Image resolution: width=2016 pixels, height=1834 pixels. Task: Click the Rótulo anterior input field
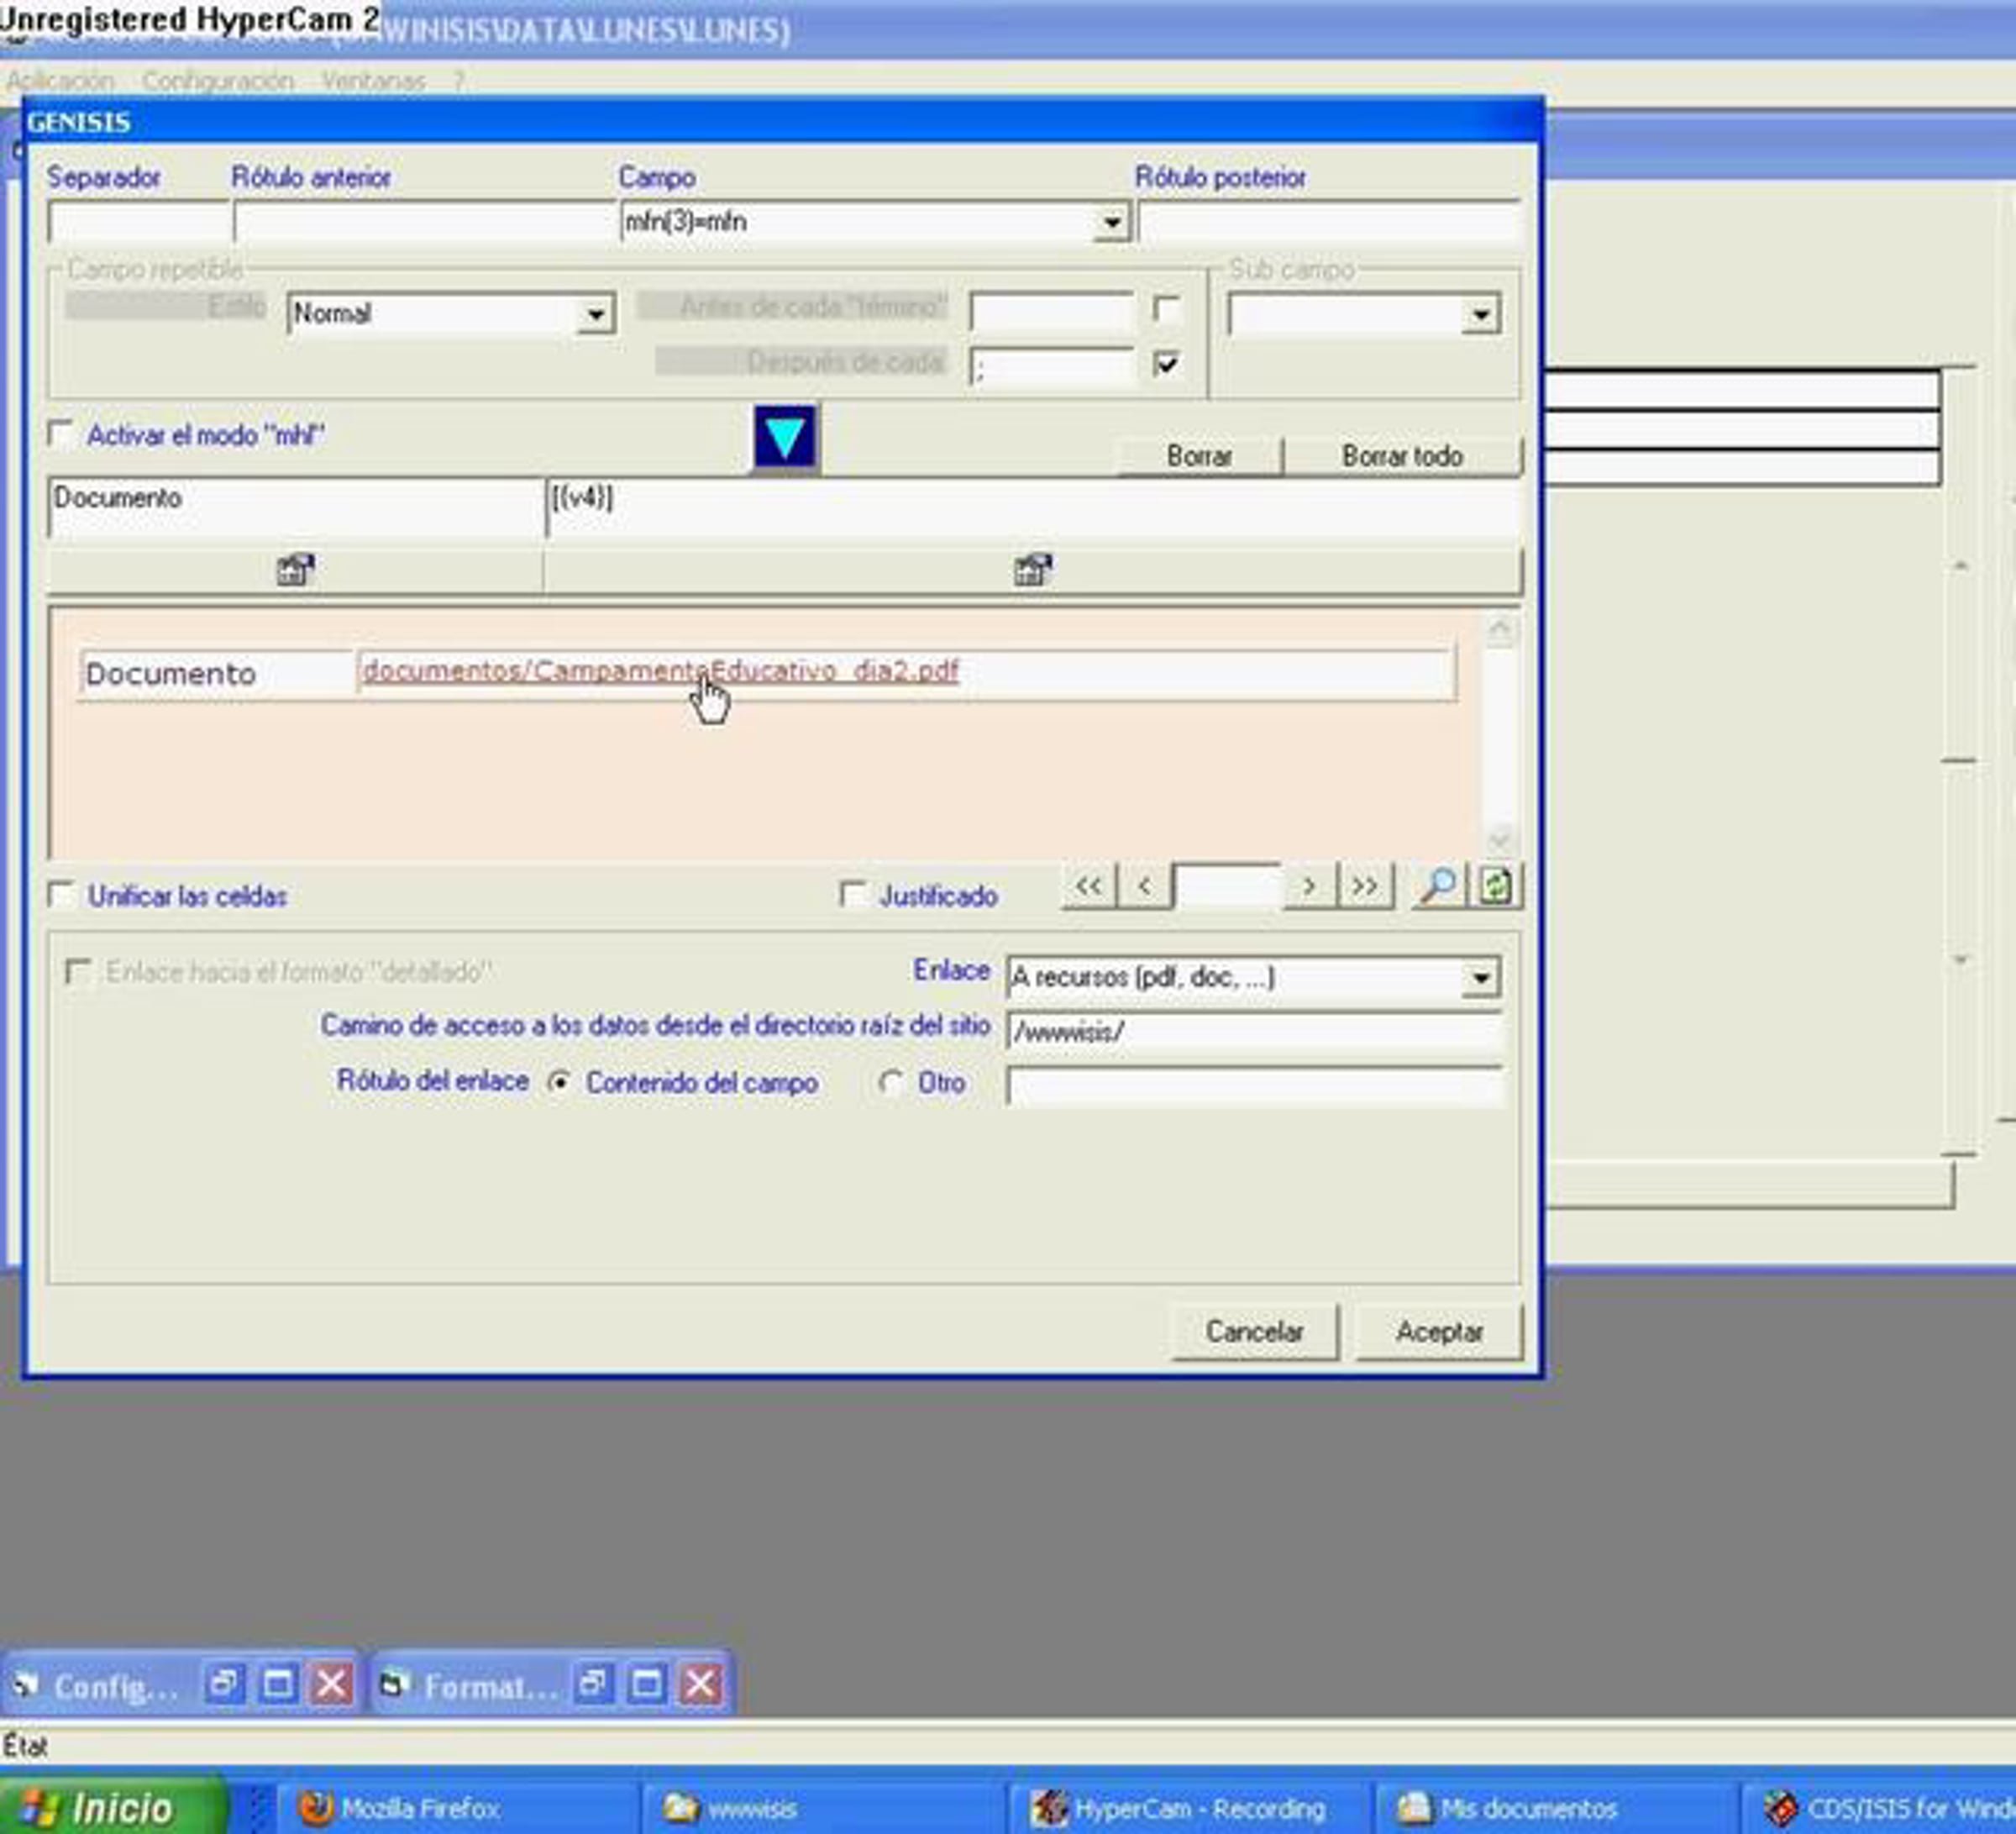pos(425,222)
